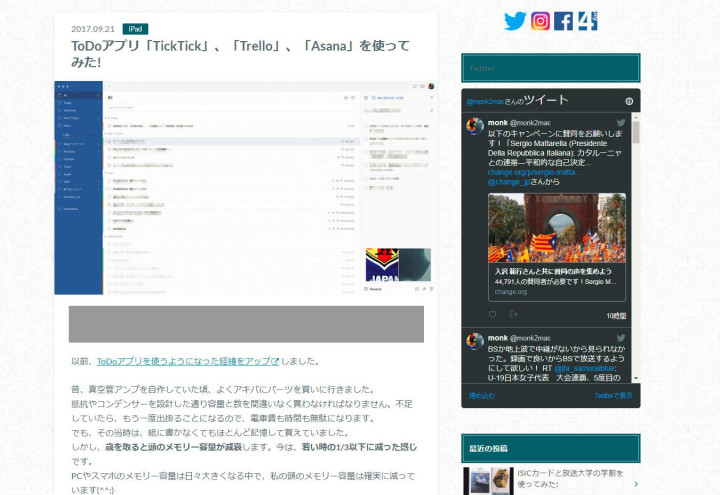Click the widget scrollbar down arrow
Viewport: 720px width, 495px height.
(x=636, y=378)
